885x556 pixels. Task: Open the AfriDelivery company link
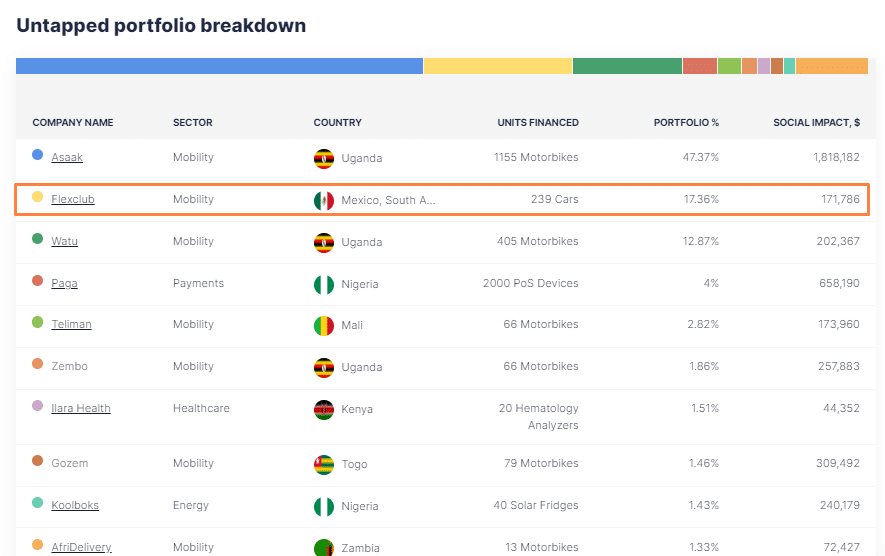(81, 547)
